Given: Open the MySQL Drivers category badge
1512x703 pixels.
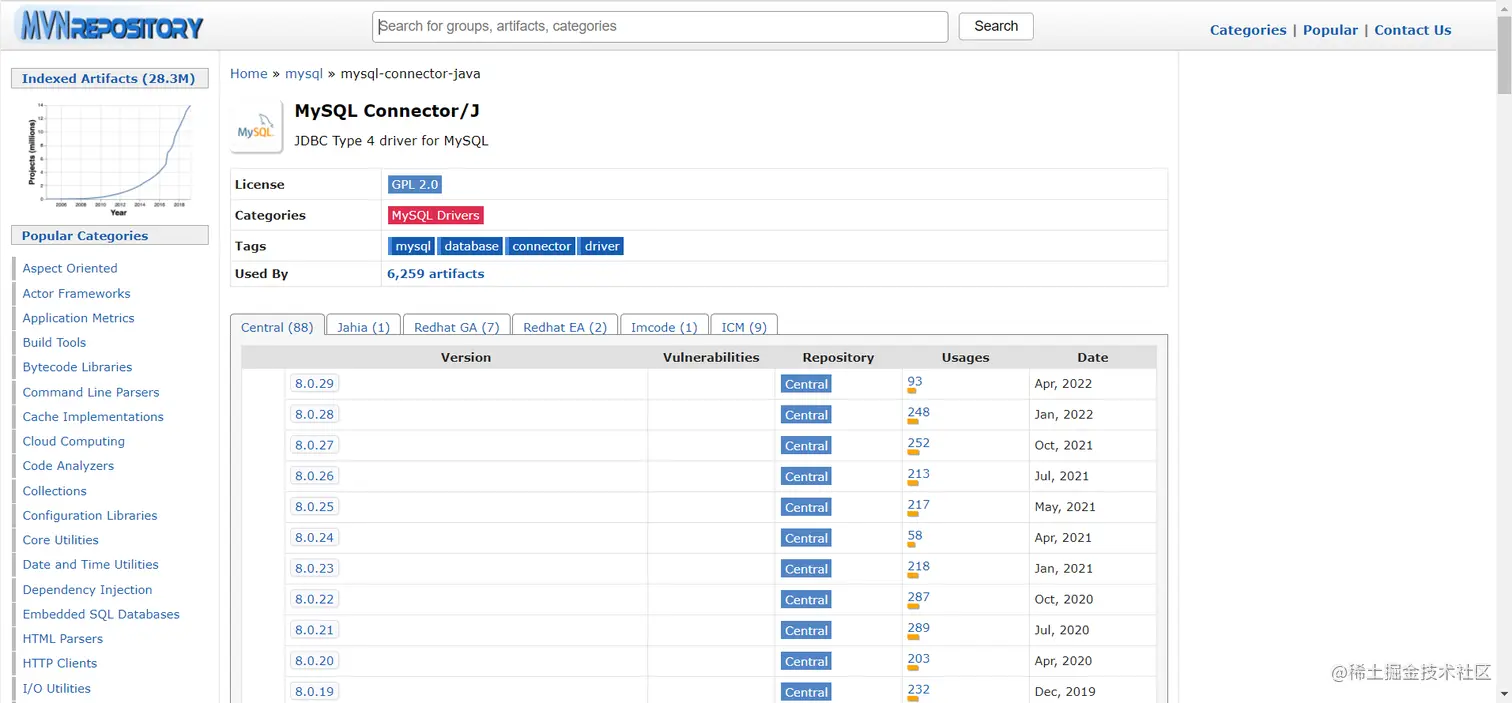Looking at the screenshot, I should [x=436, y=215].
